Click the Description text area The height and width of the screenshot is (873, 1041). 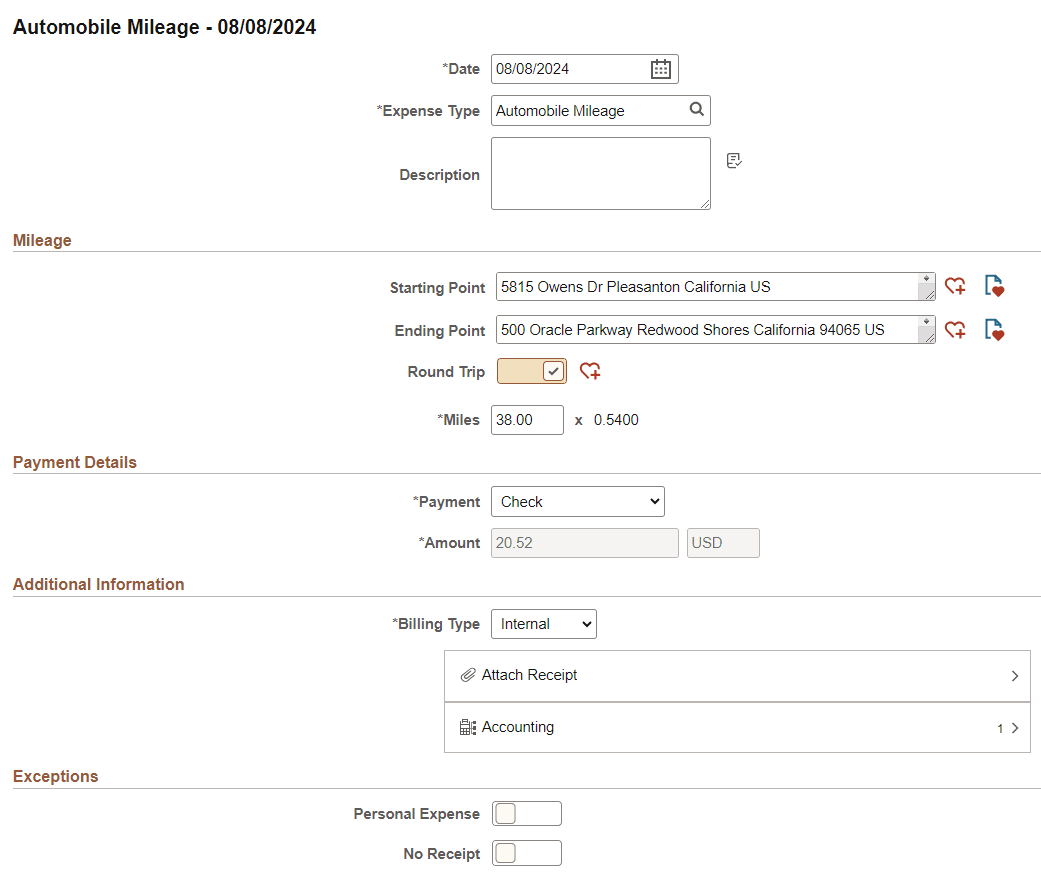click(x=600, y=173)
